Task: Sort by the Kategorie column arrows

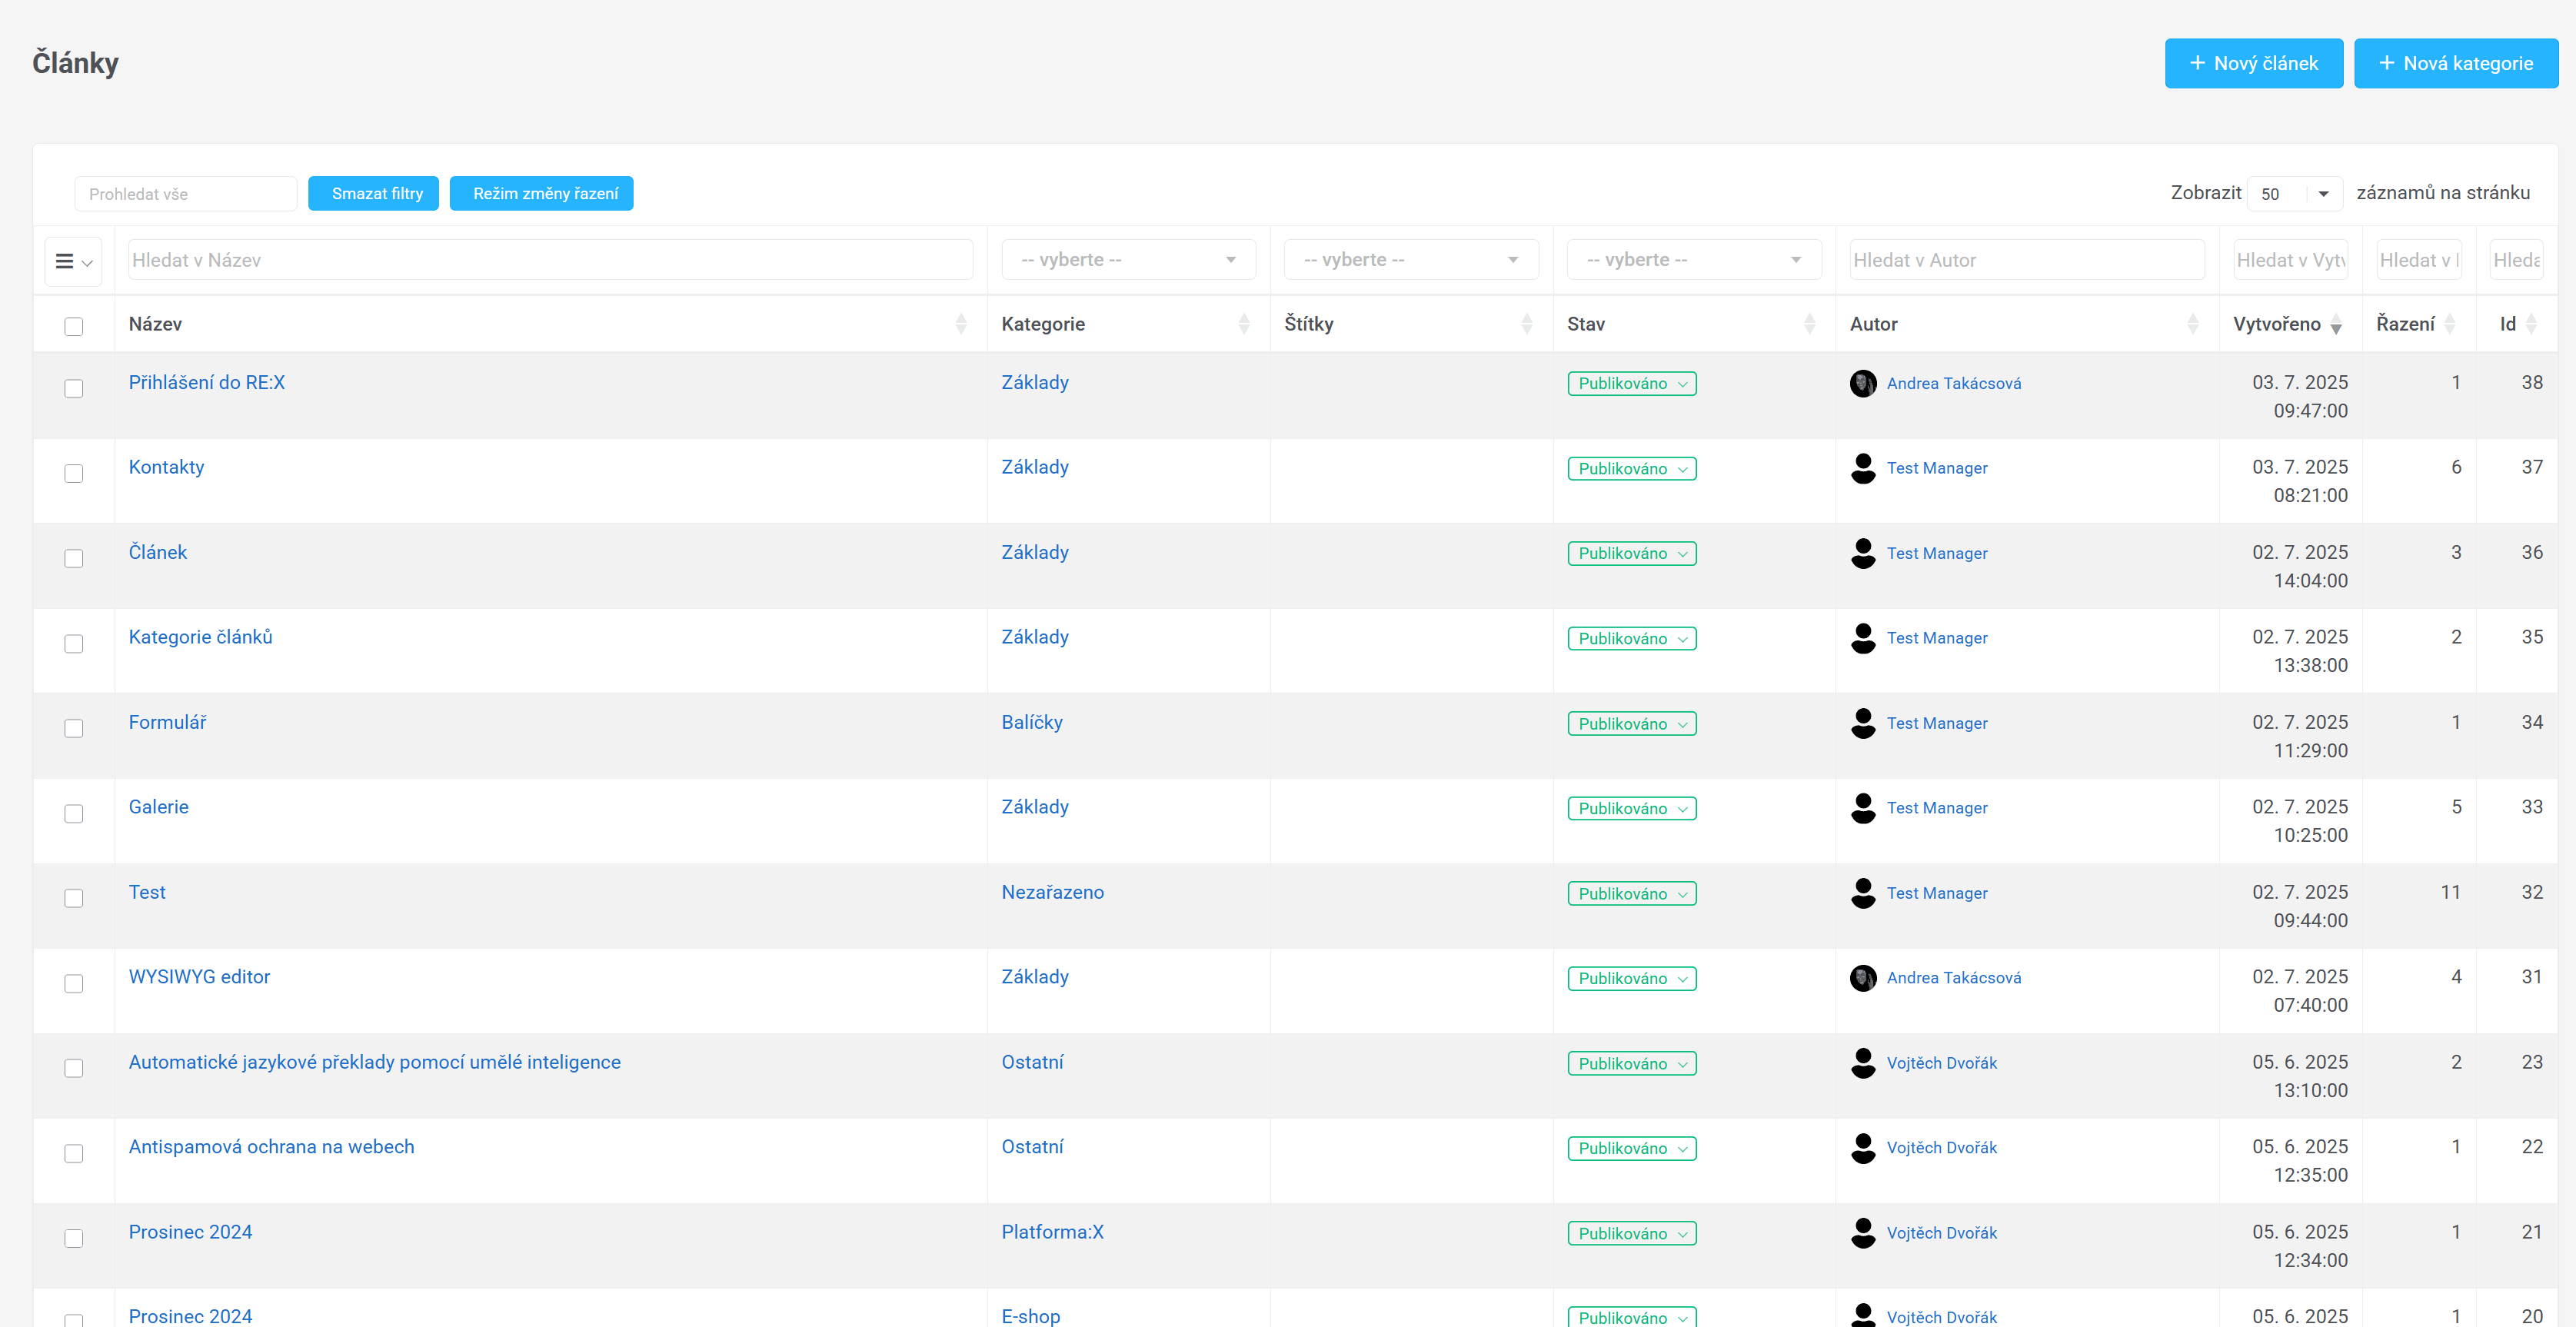Action: tap(1243, 324)
